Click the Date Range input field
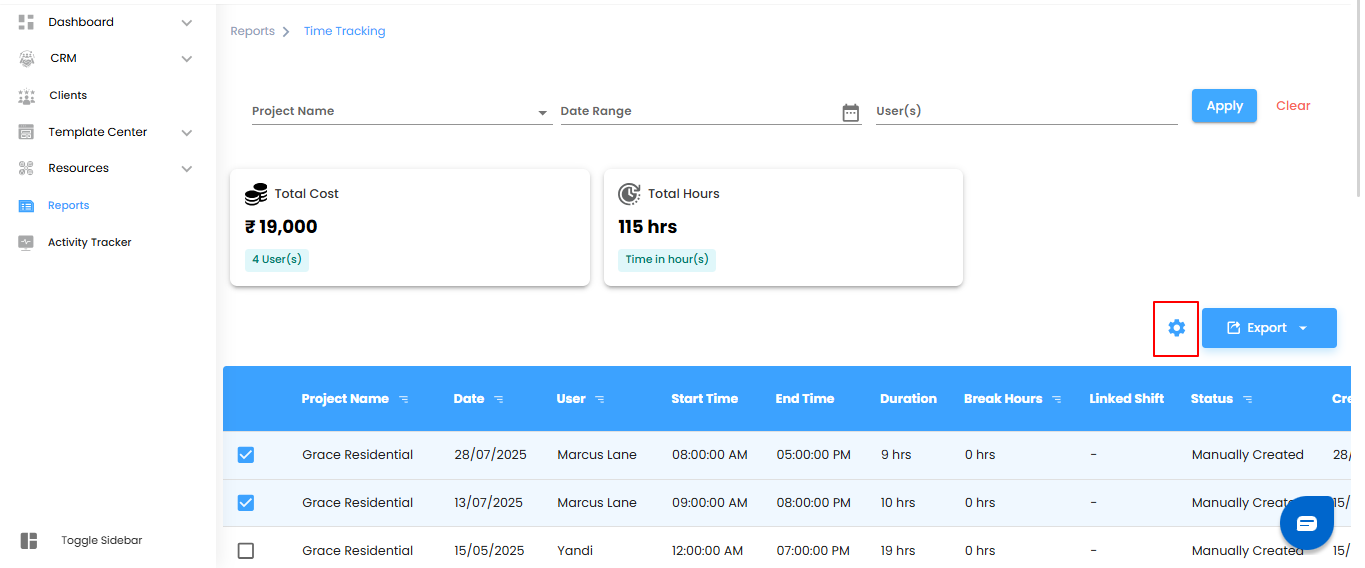Image resolution: width=1365 pixels, height=568 pixels. click(x=711, y=112)
